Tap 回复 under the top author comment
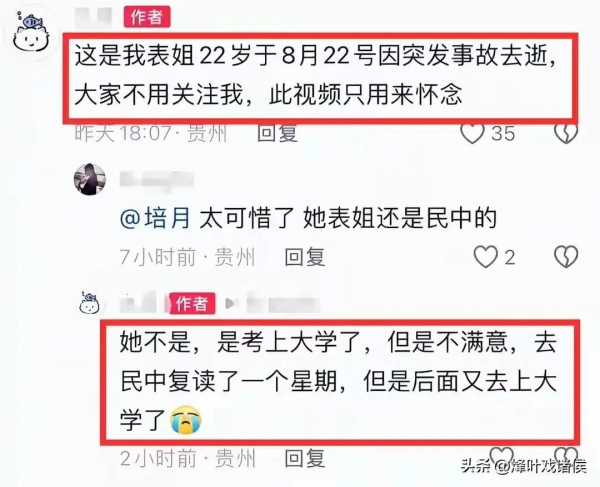This screenshot has height=487, width=600. tap(277, 133)
